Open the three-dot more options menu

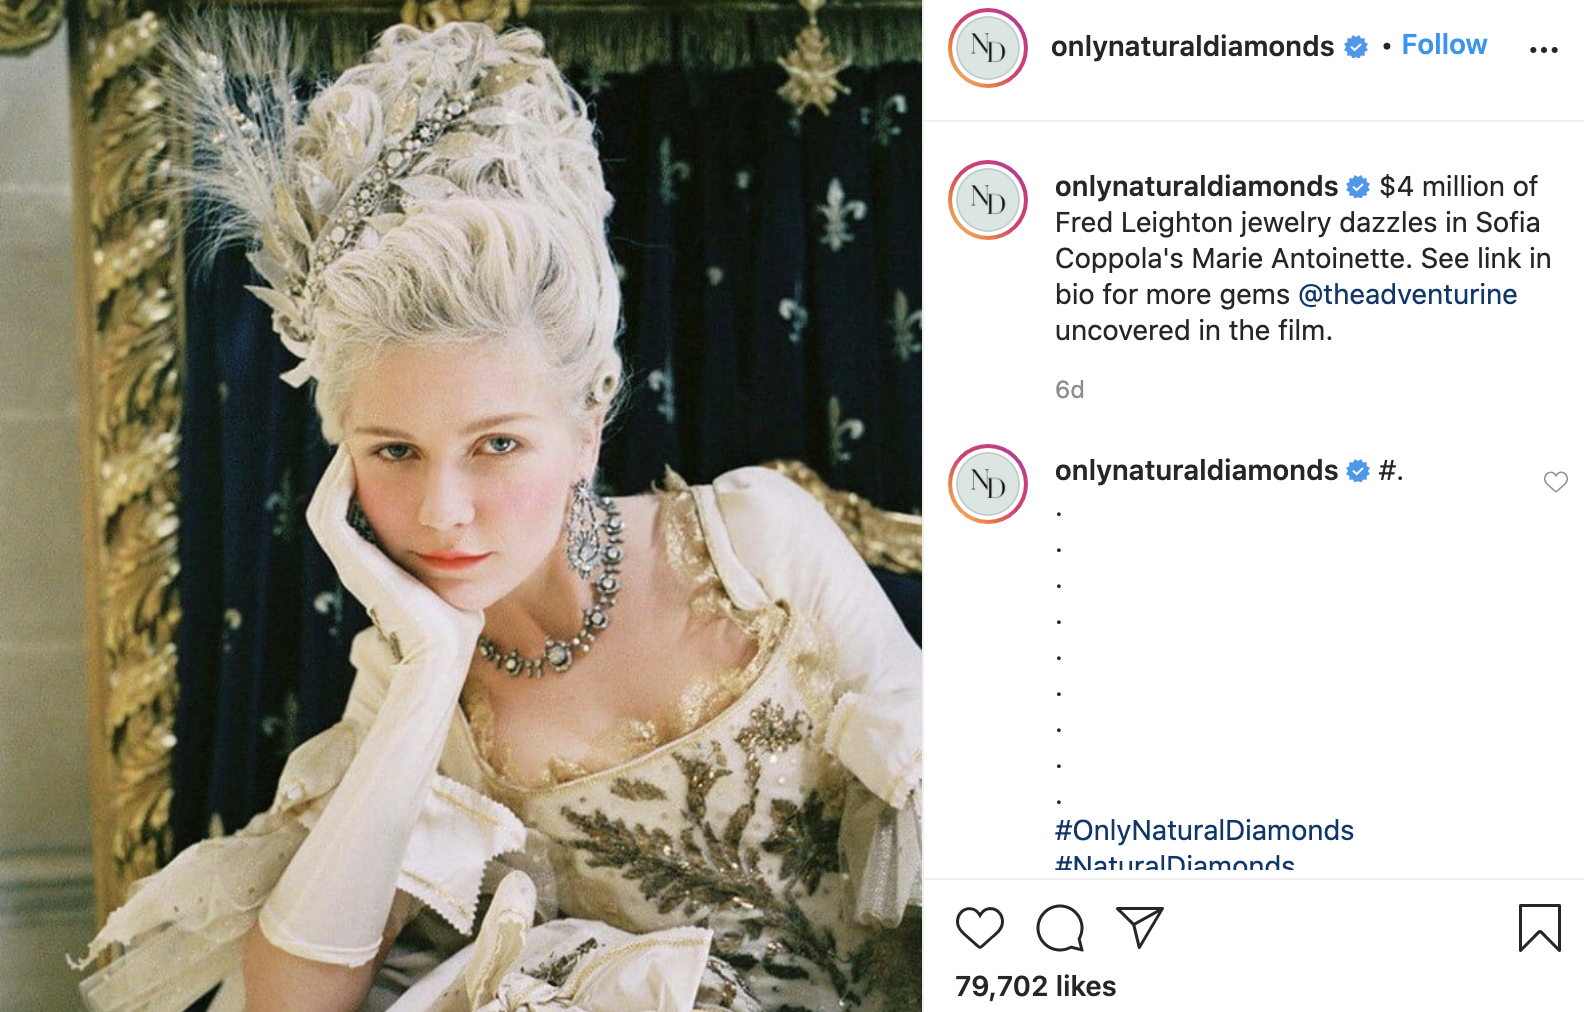tap(1543, 49)
